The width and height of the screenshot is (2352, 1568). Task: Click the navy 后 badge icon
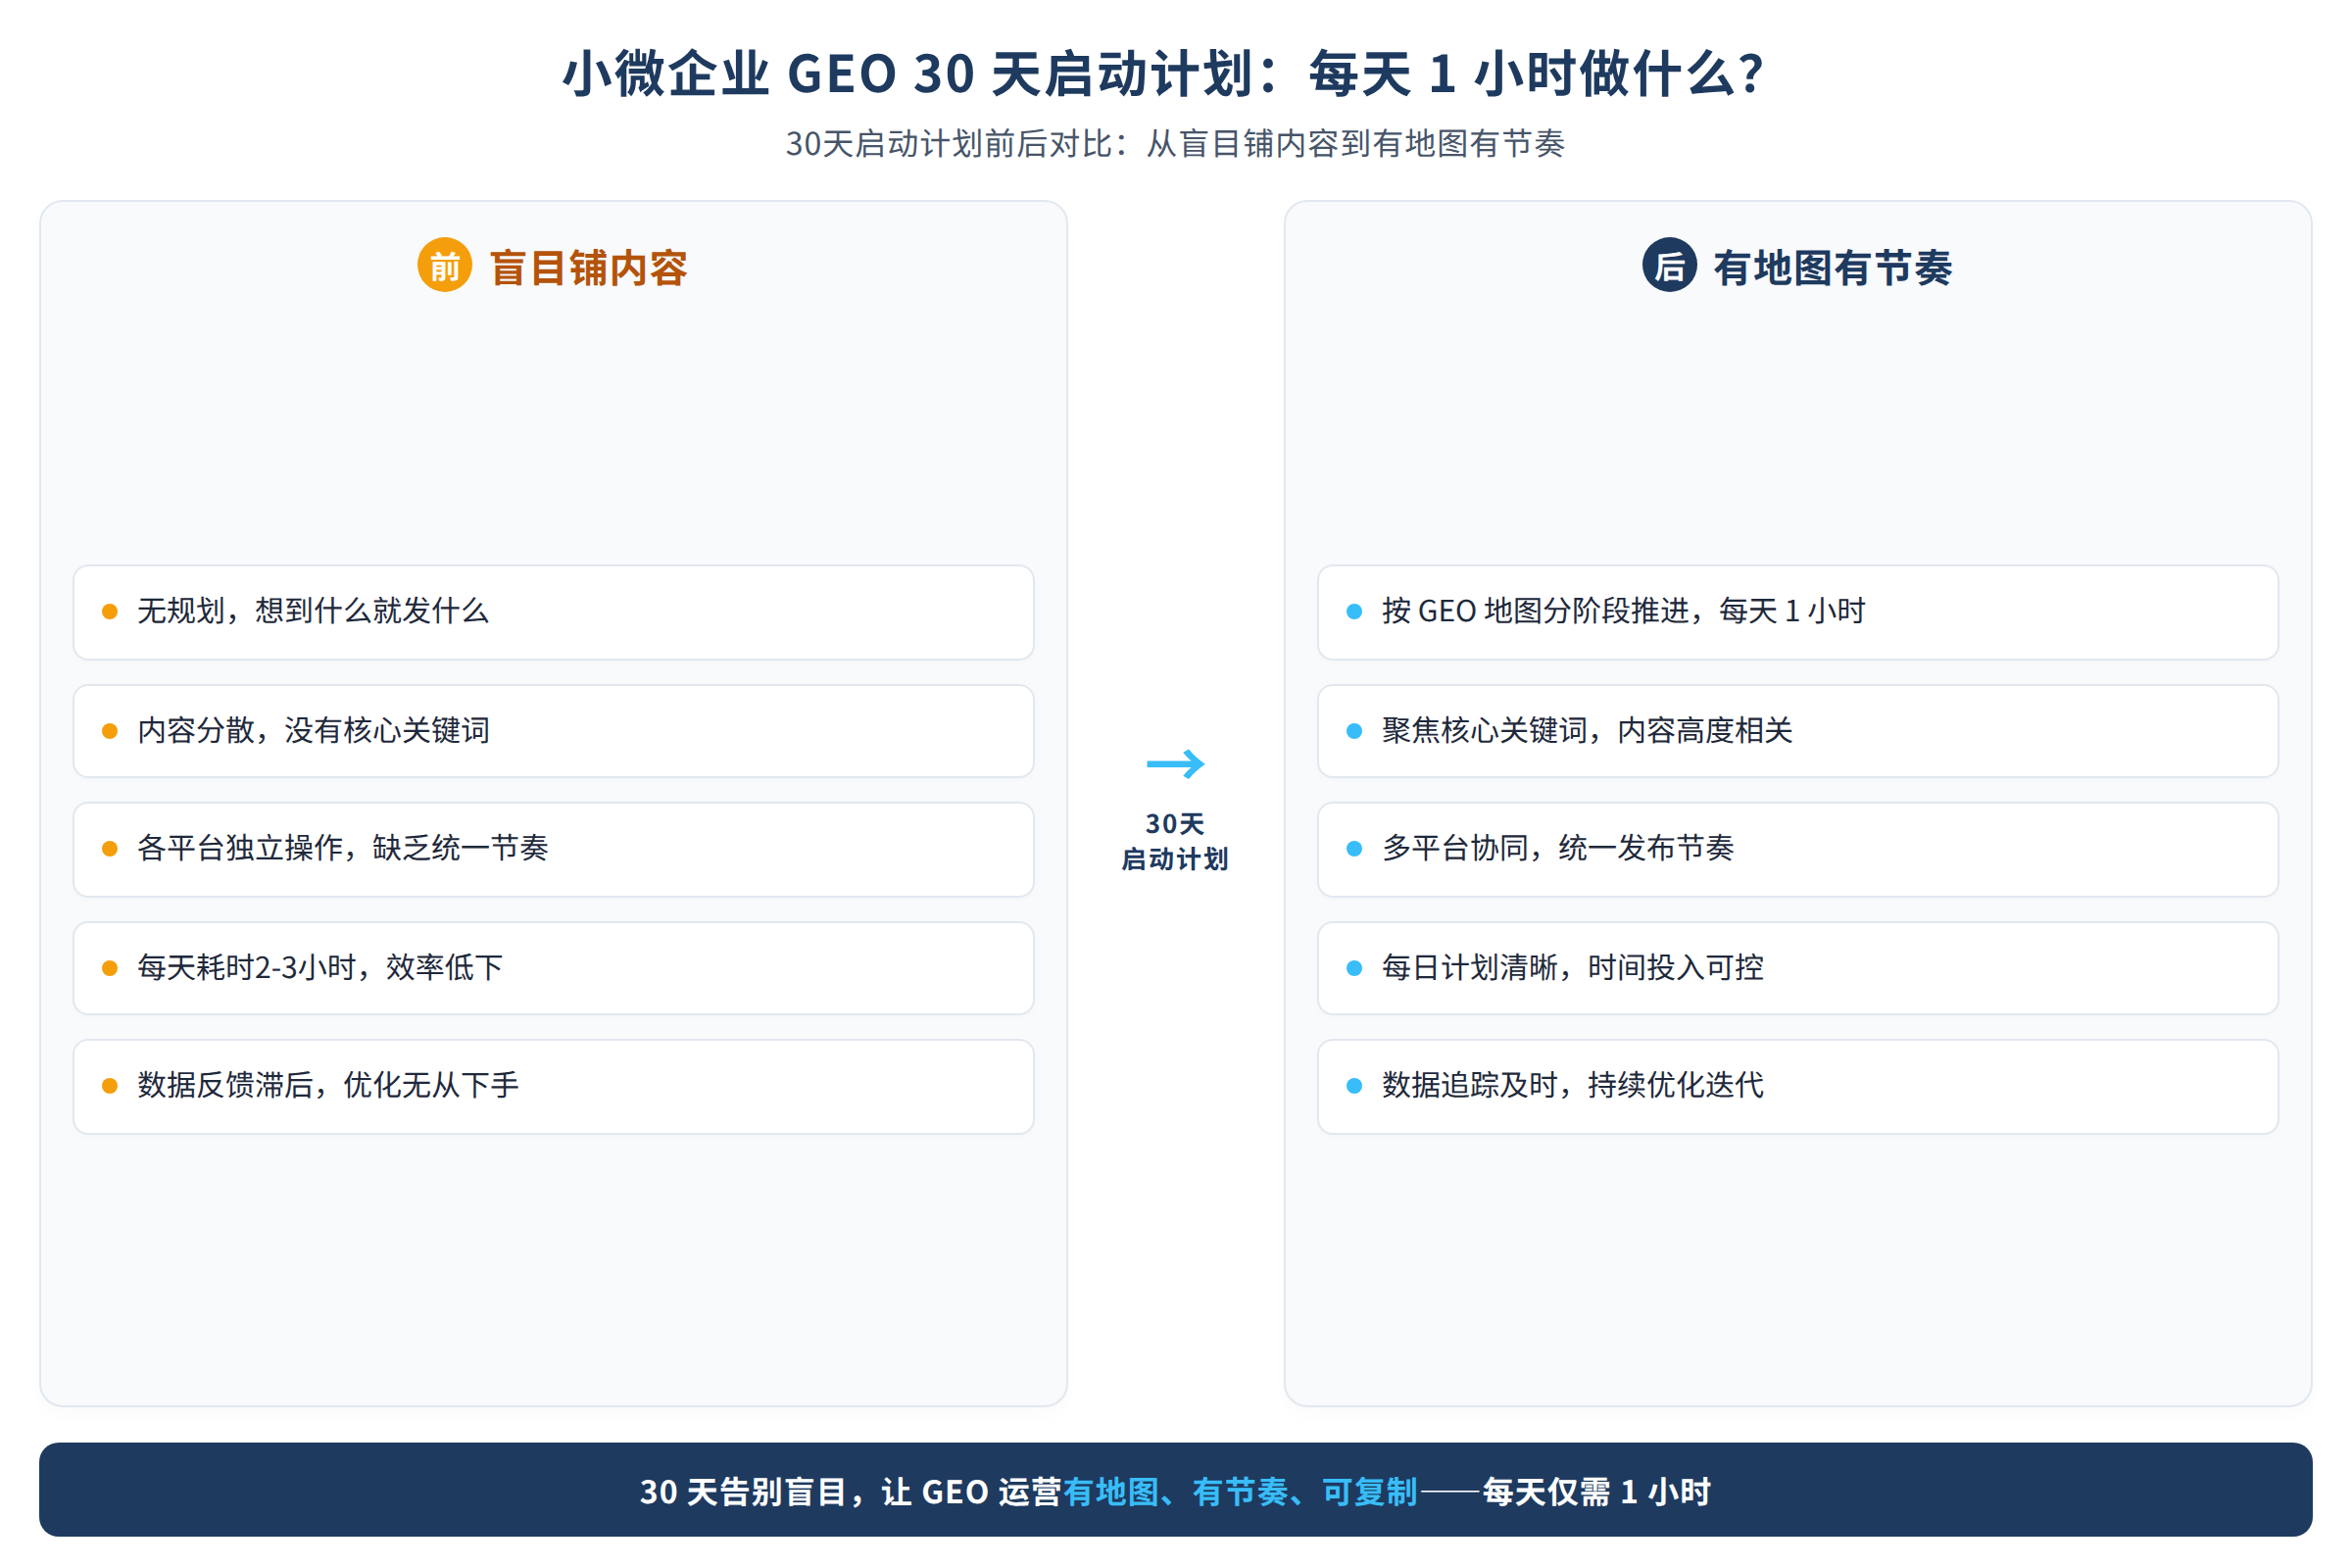pos(1669,265)
